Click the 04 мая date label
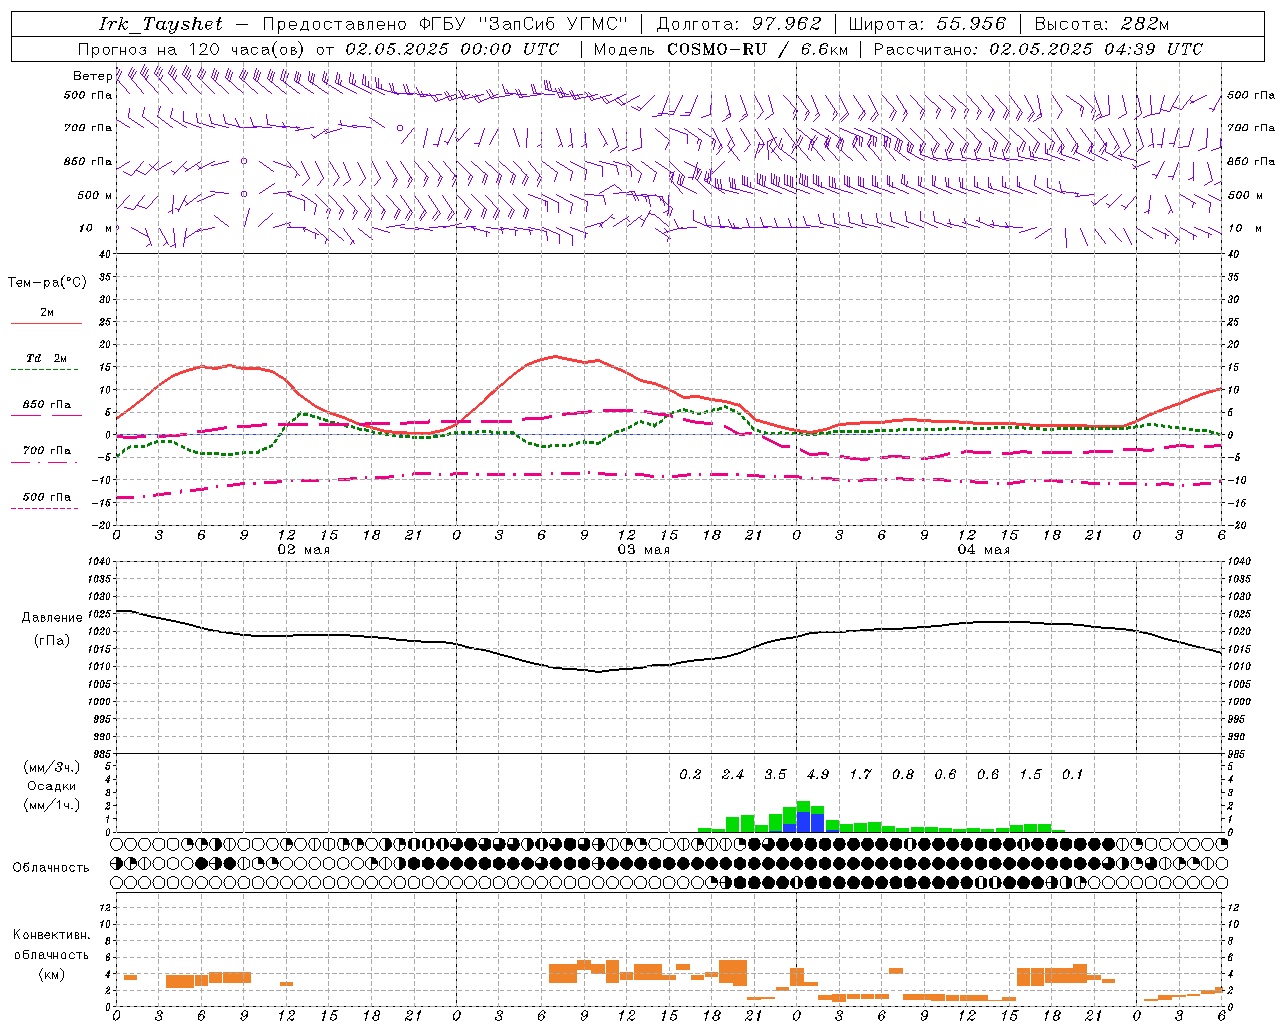This screenshot has height=1024, width=1280. (x=983, y=550)
